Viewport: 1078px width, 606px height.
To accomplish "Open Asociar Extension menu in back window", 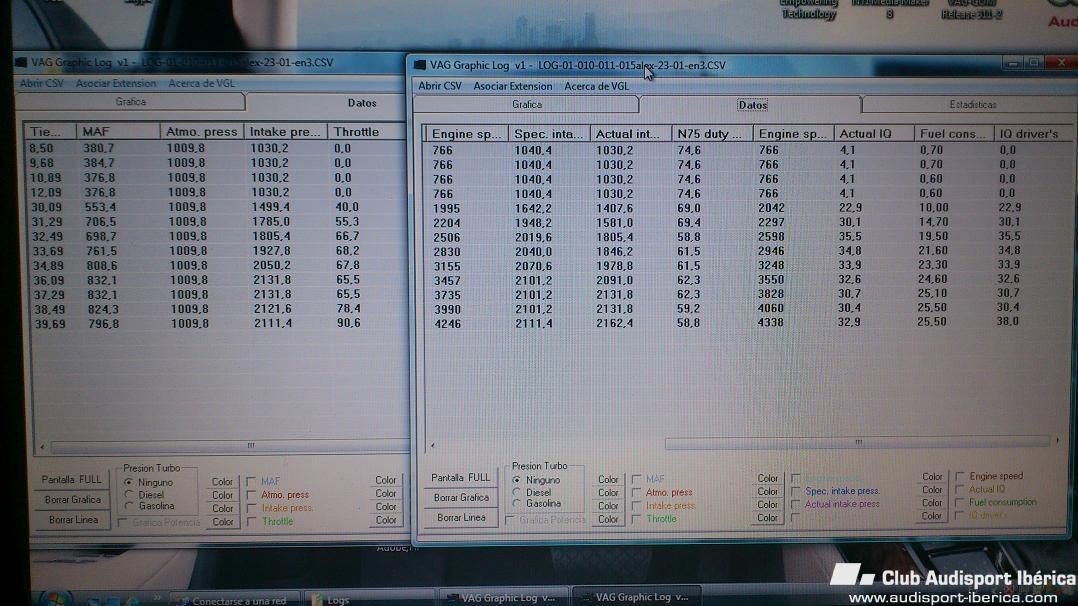I will pyautogui.click(x=116, y=83).
